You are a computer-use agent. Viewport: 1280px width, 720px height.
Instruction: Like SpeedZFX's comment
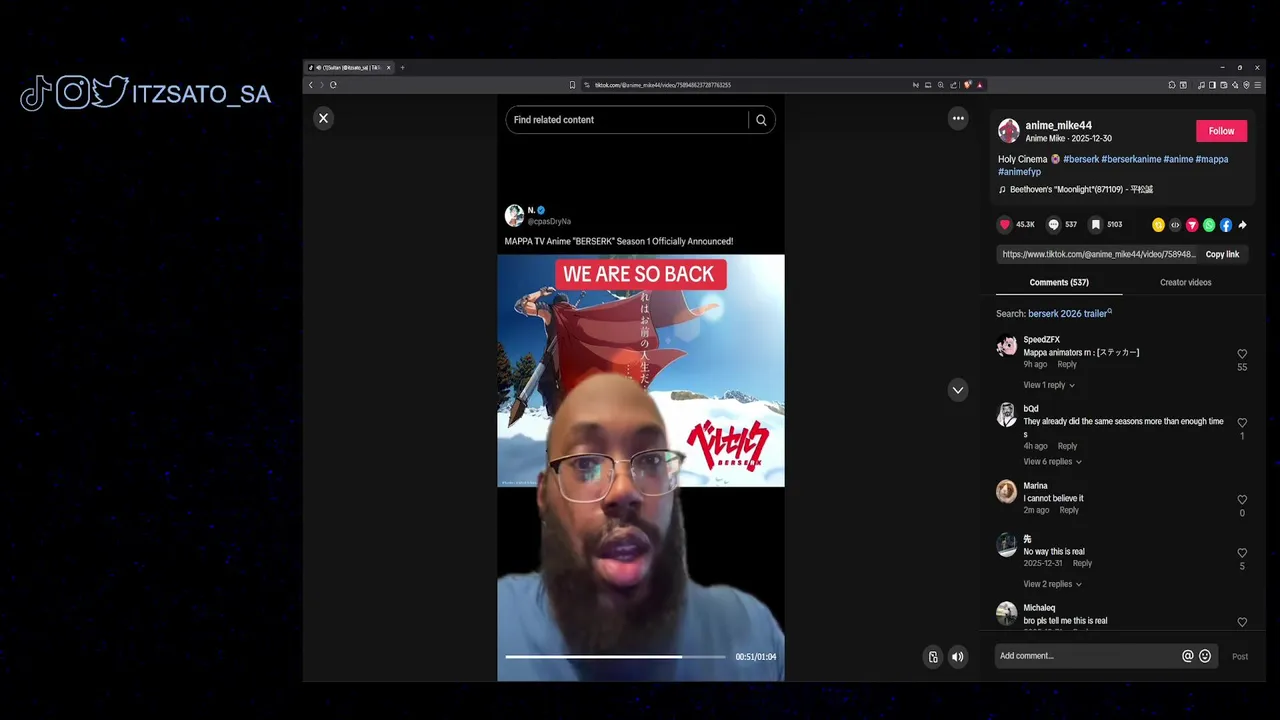coord(1242,354)
